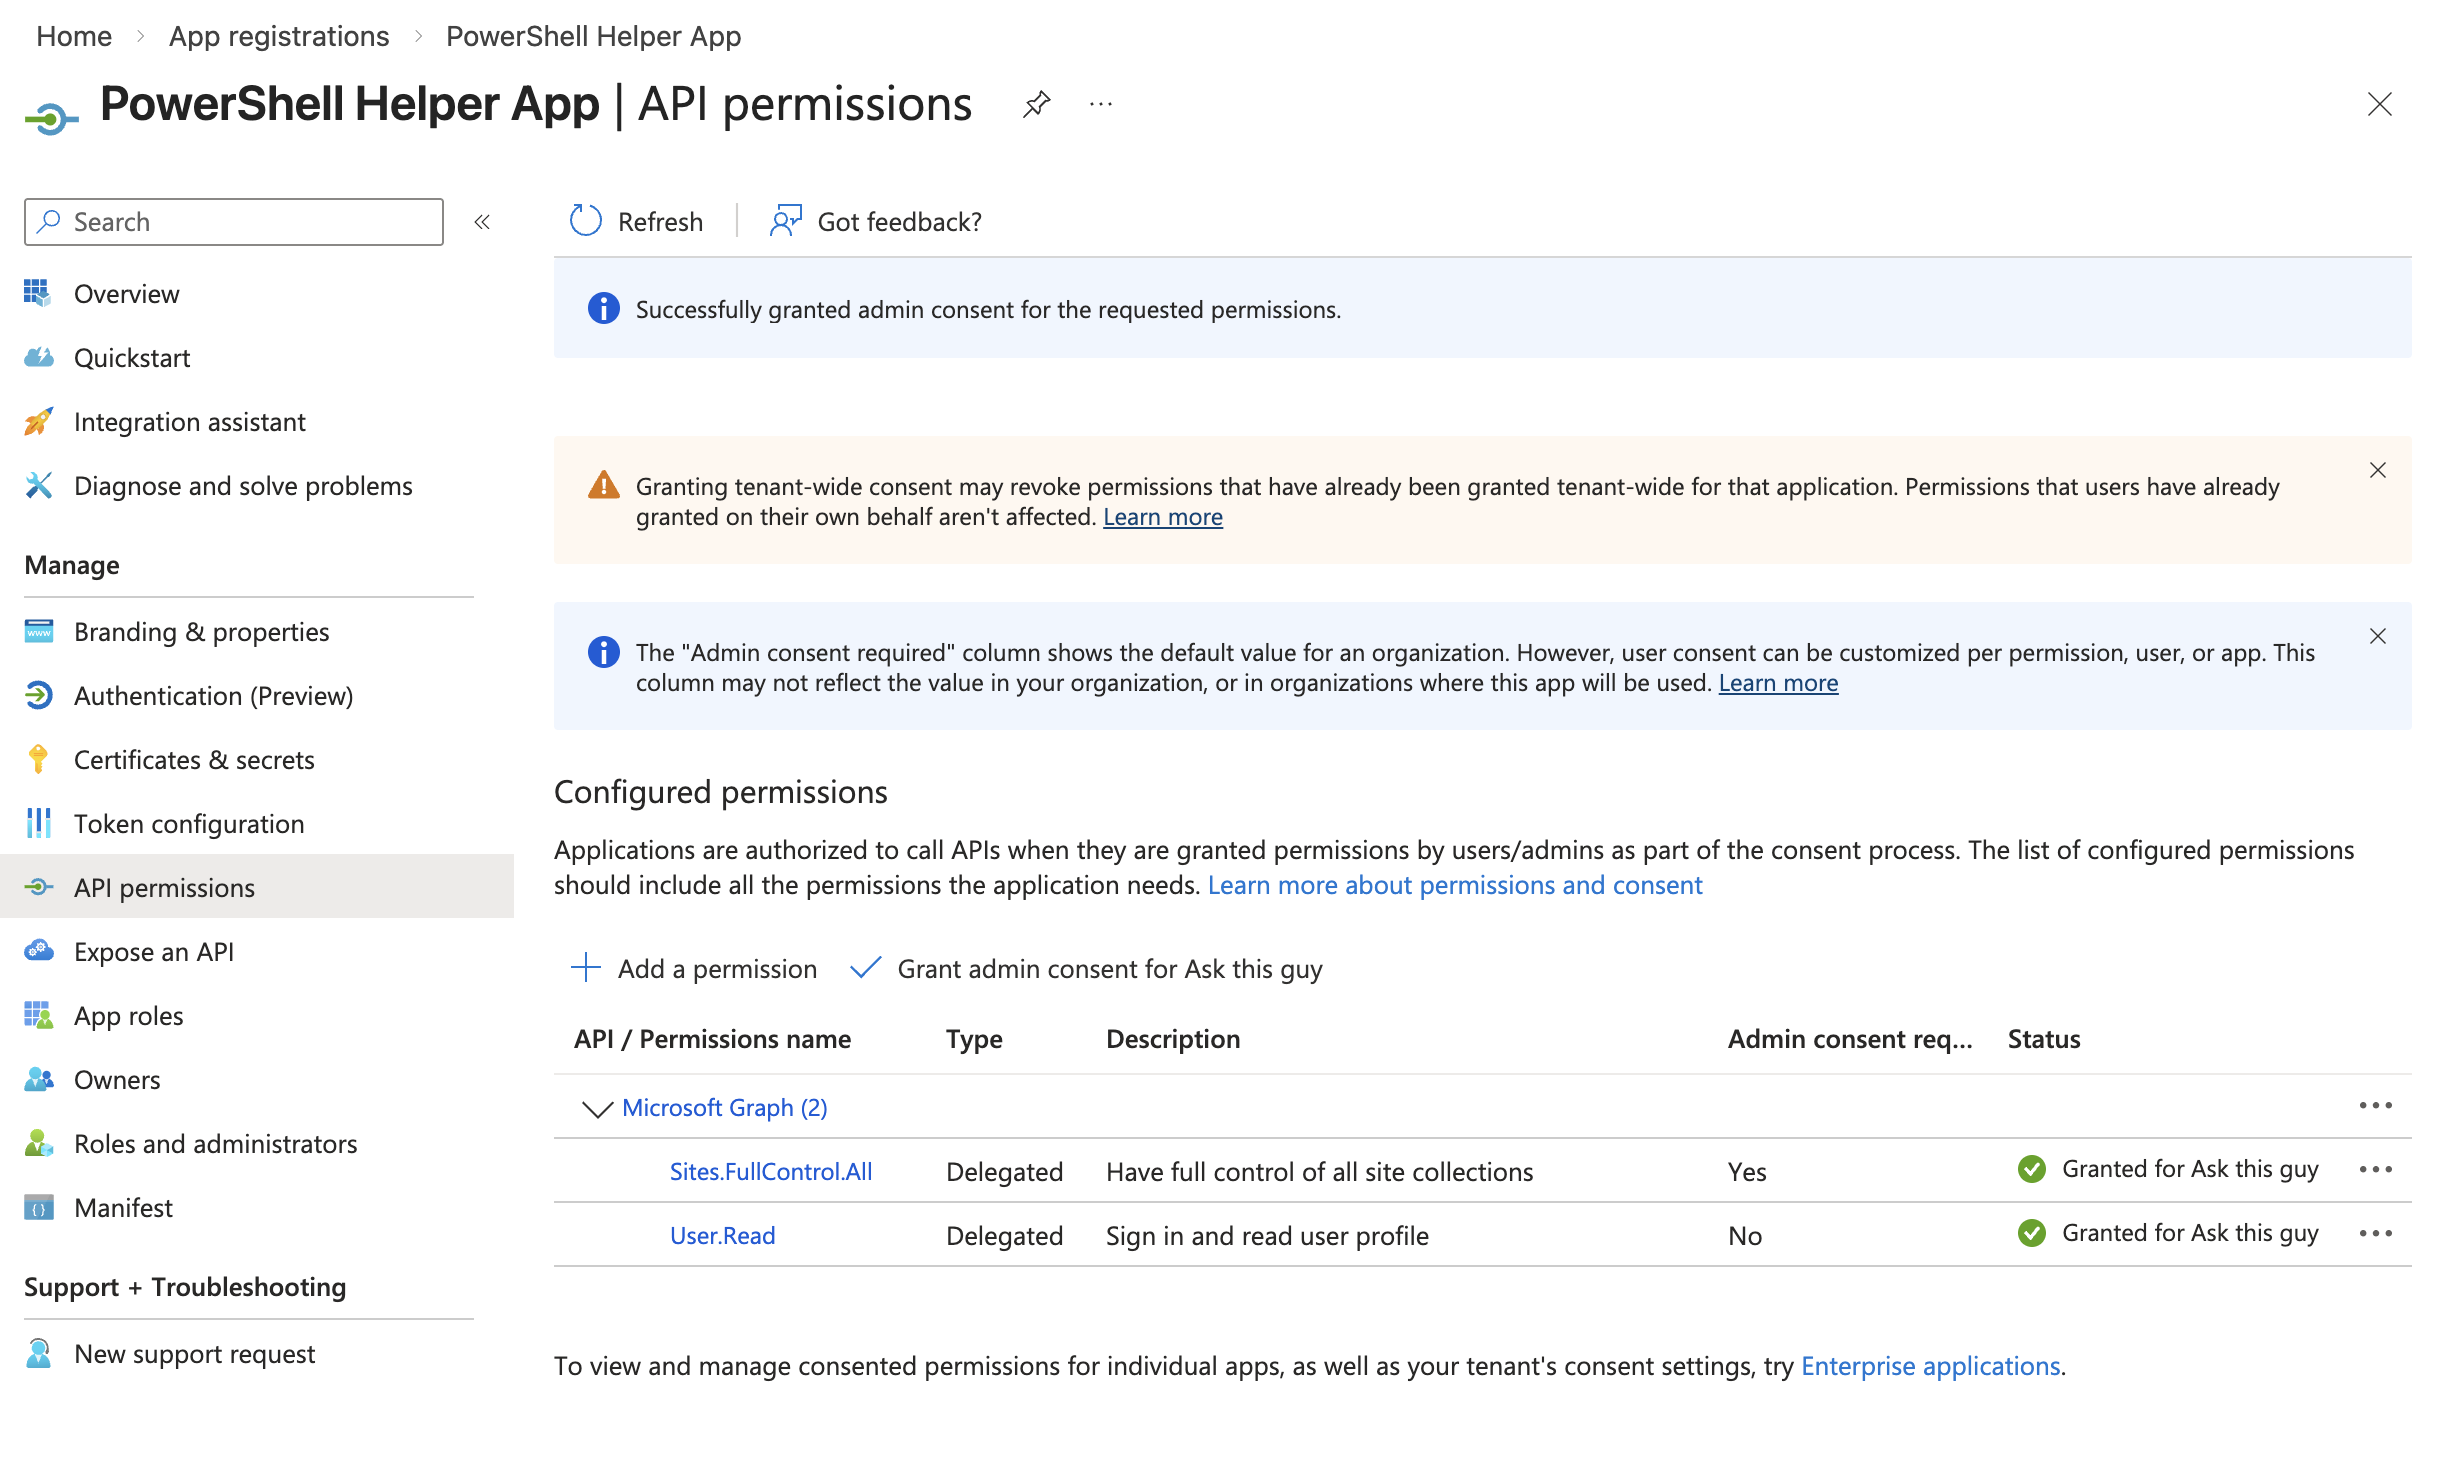Select Overview in the sidebar menu
2444x1482 pixels.
click(x=126, y=293)
